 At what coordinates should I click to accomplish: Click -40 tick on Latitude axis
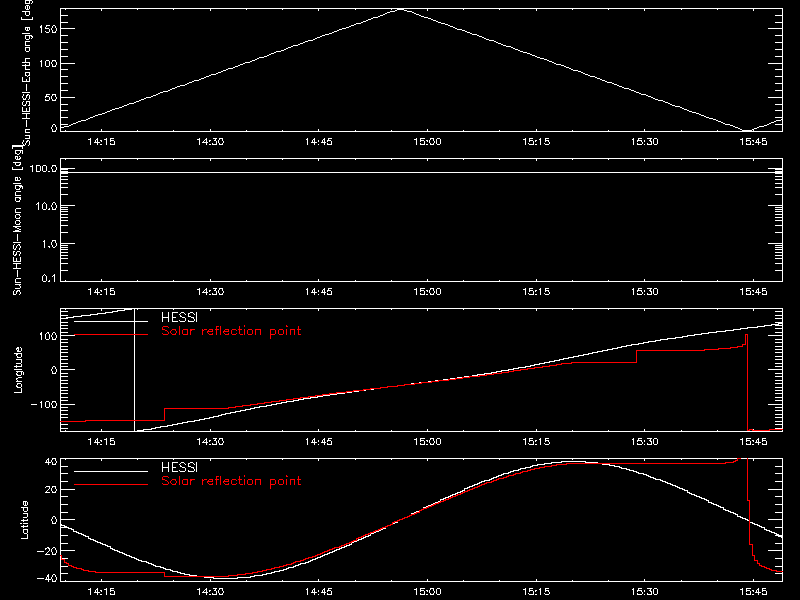[47, 578]
